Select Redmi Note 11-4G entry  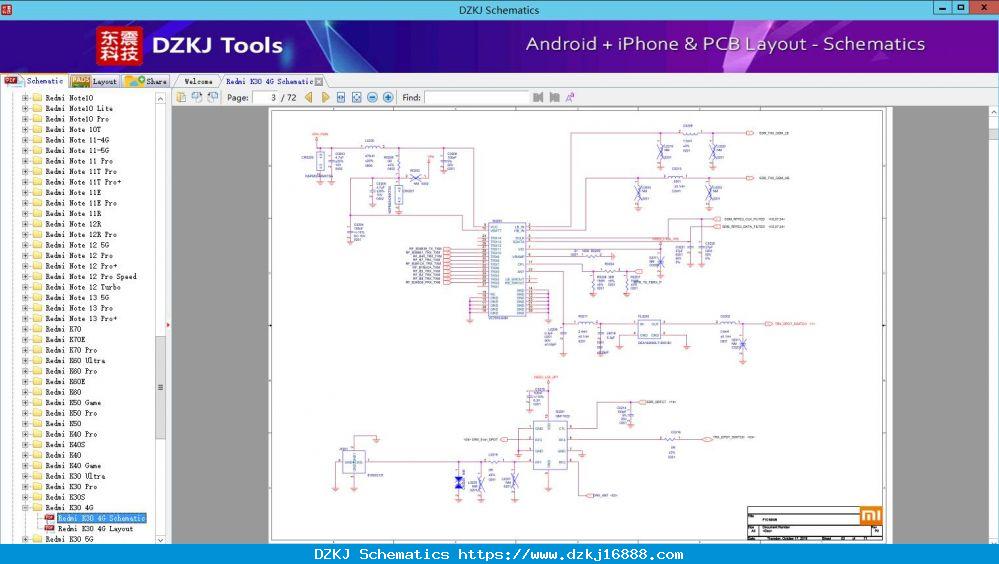pos(77,140)
